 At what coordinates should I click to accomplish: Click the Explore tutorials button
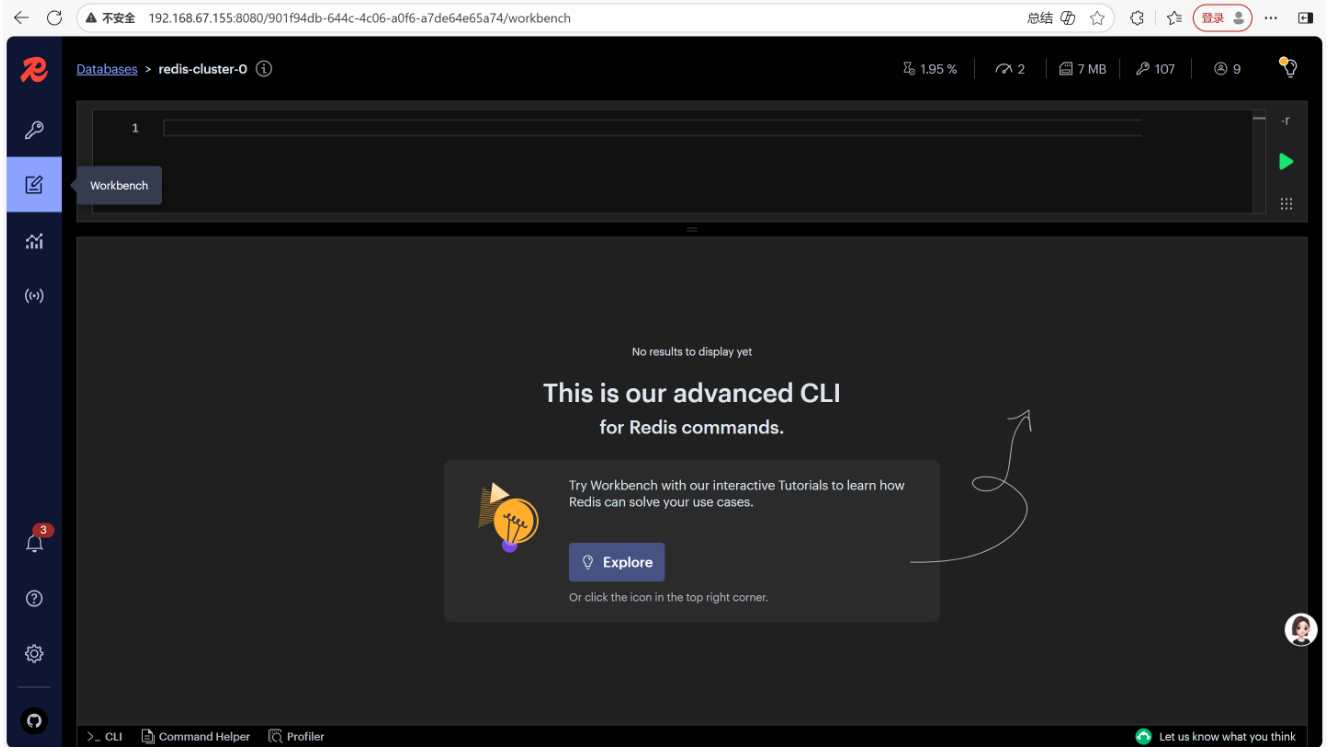tap(617, 562)
